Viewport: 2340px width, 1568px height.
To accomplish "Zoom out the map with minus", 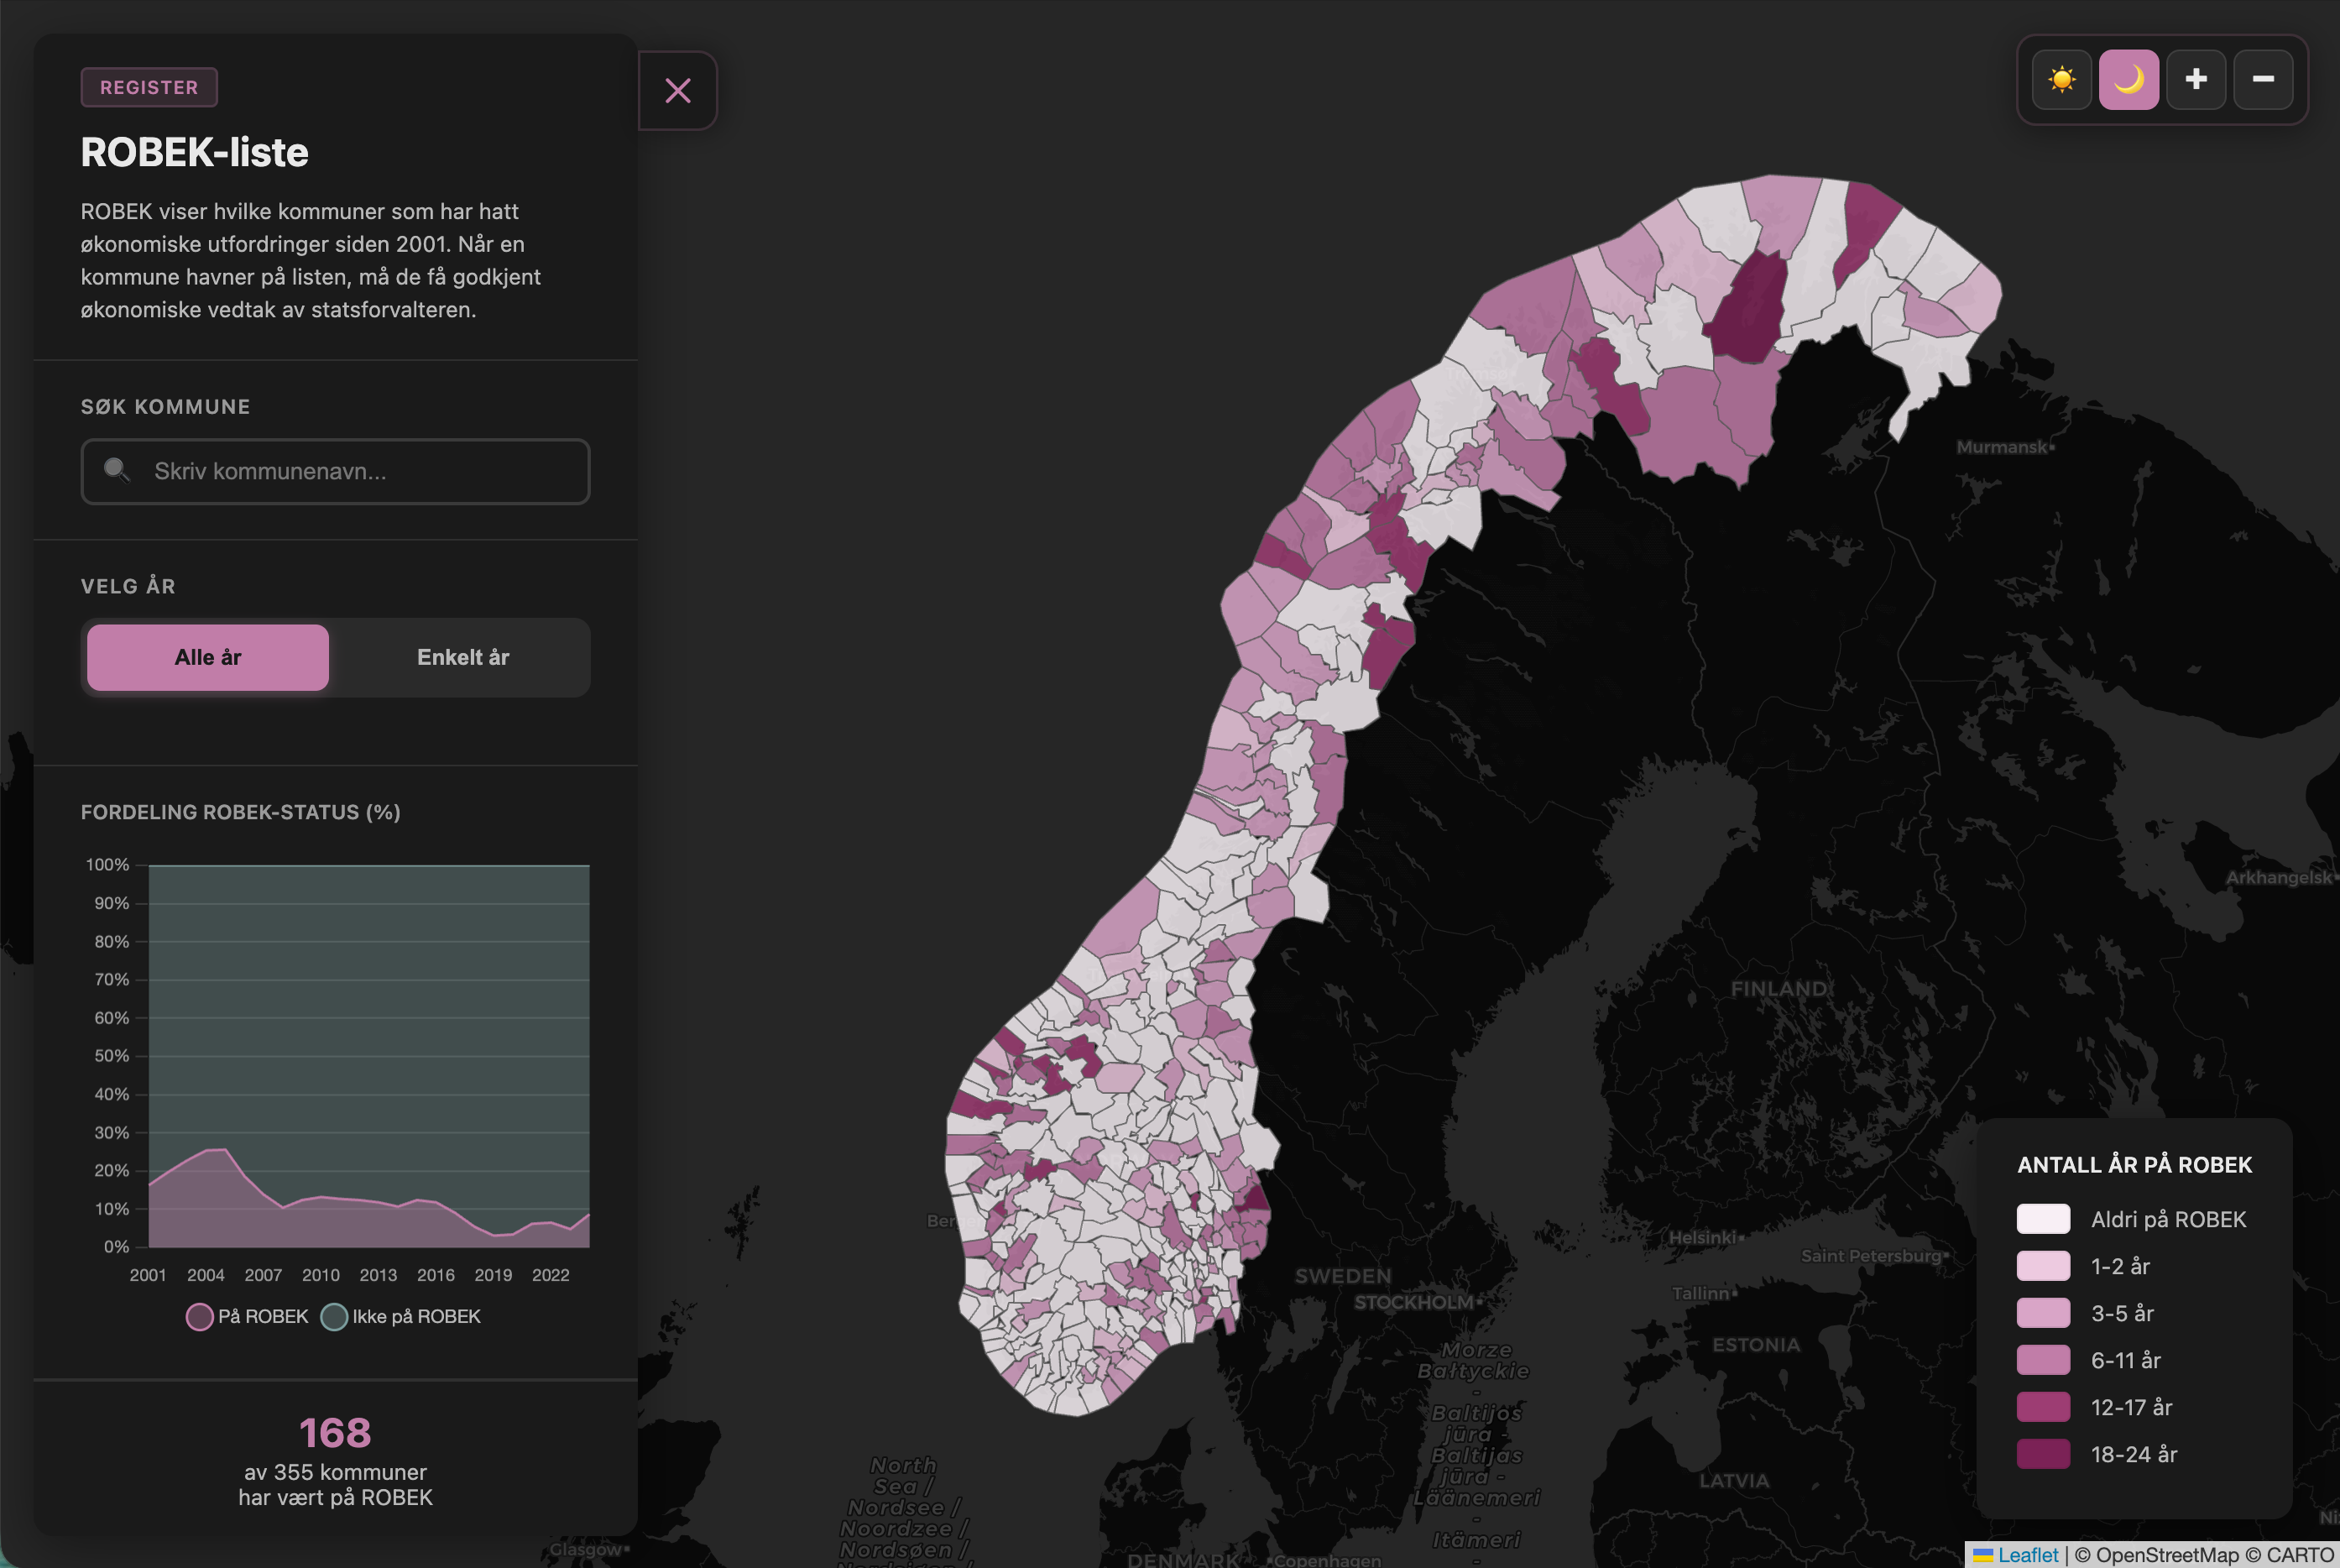I will [x=2263, y=79].
